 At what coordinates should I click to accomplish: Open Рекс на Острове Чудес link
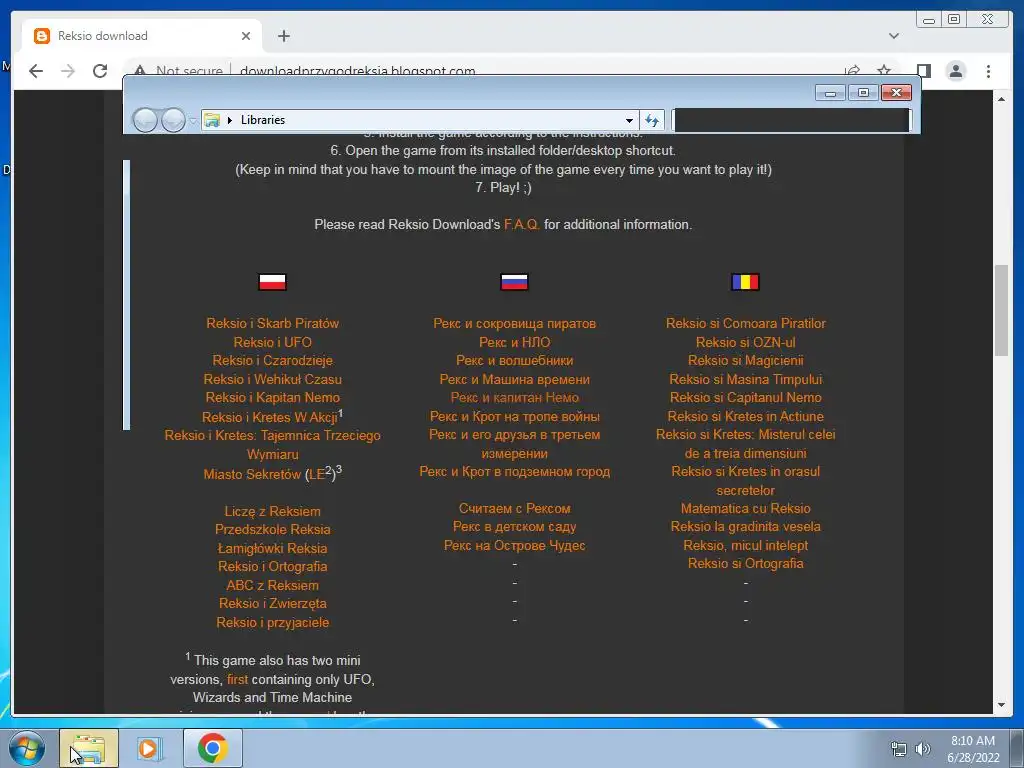515,545
